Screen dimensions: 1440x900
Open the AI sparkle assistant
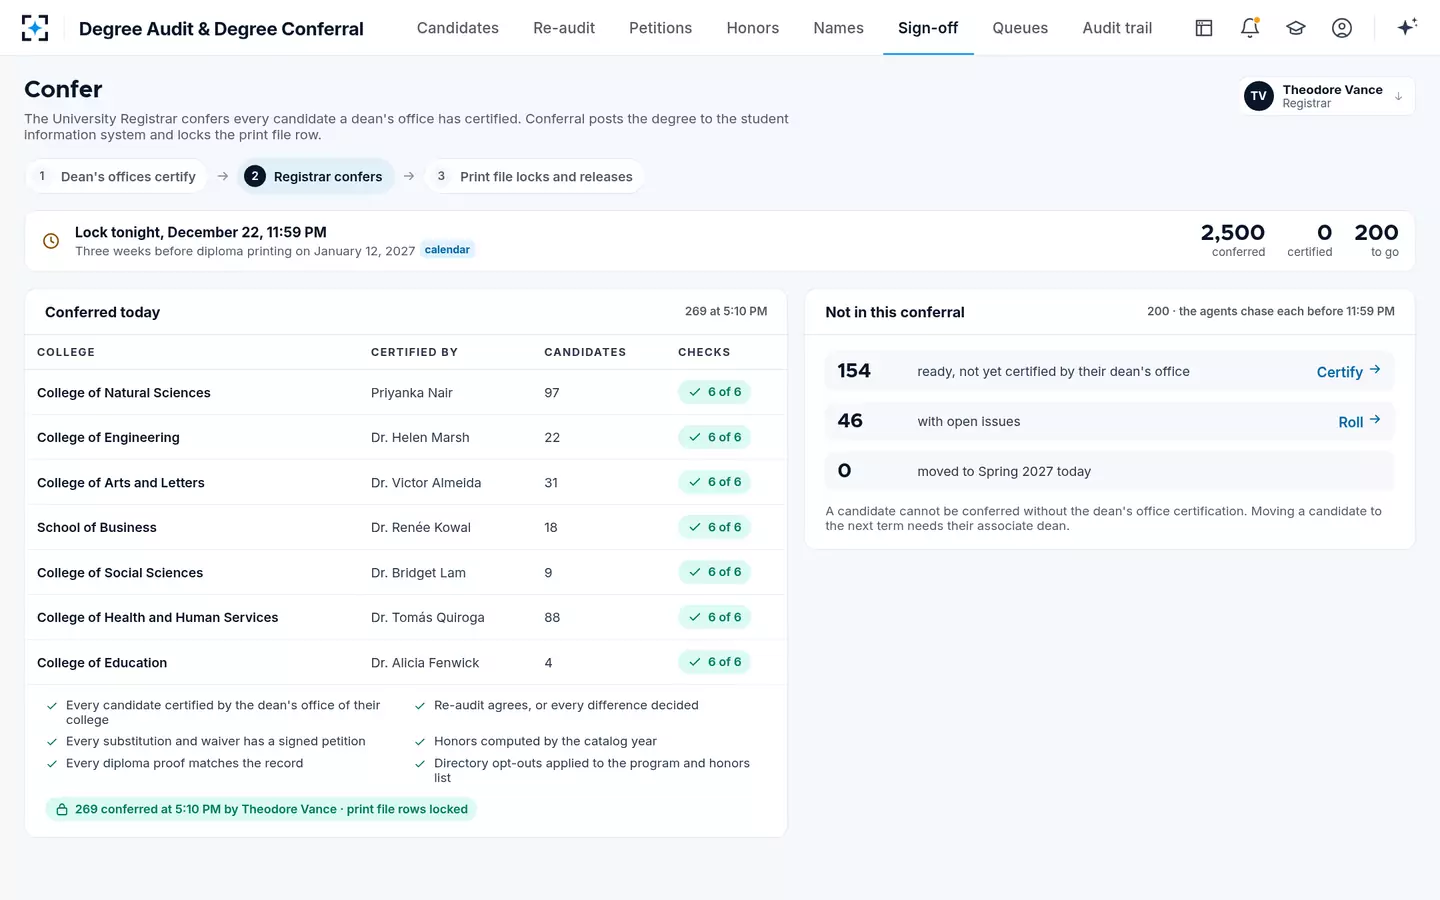[1407, 27]
